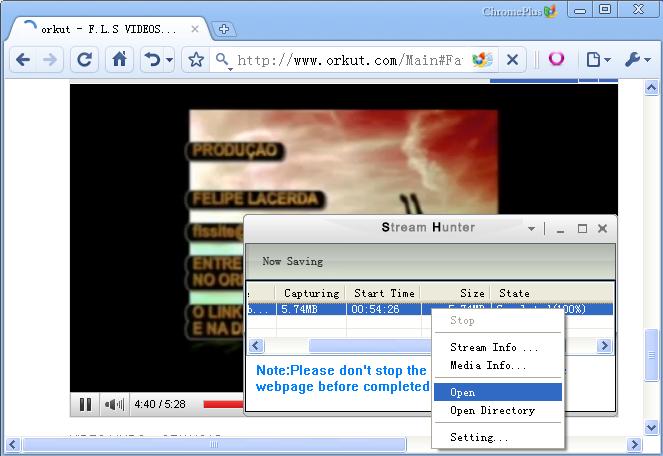Click the browser forward arrow

pyautogui.click(x=50, y=60)
